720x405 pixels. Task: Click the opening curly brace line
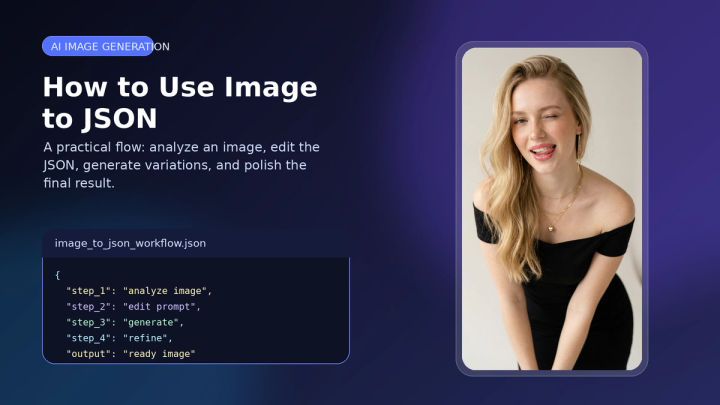click(57, 275)
